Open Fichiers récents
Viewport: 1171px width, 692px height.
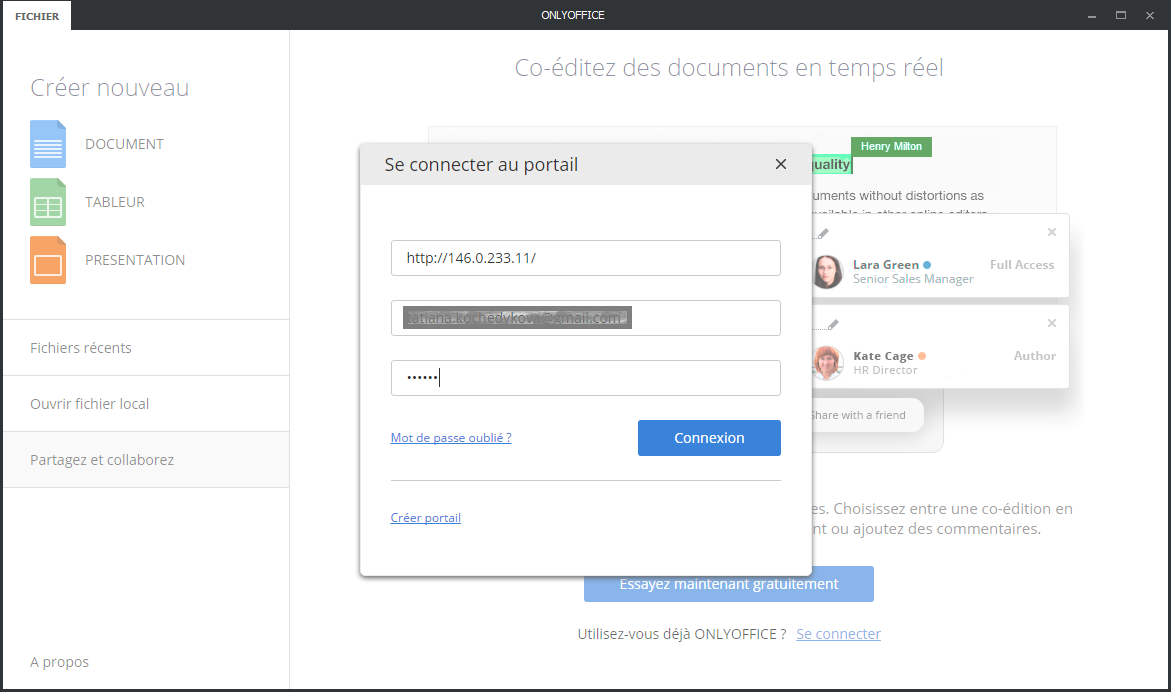click(x=80, y=347)
